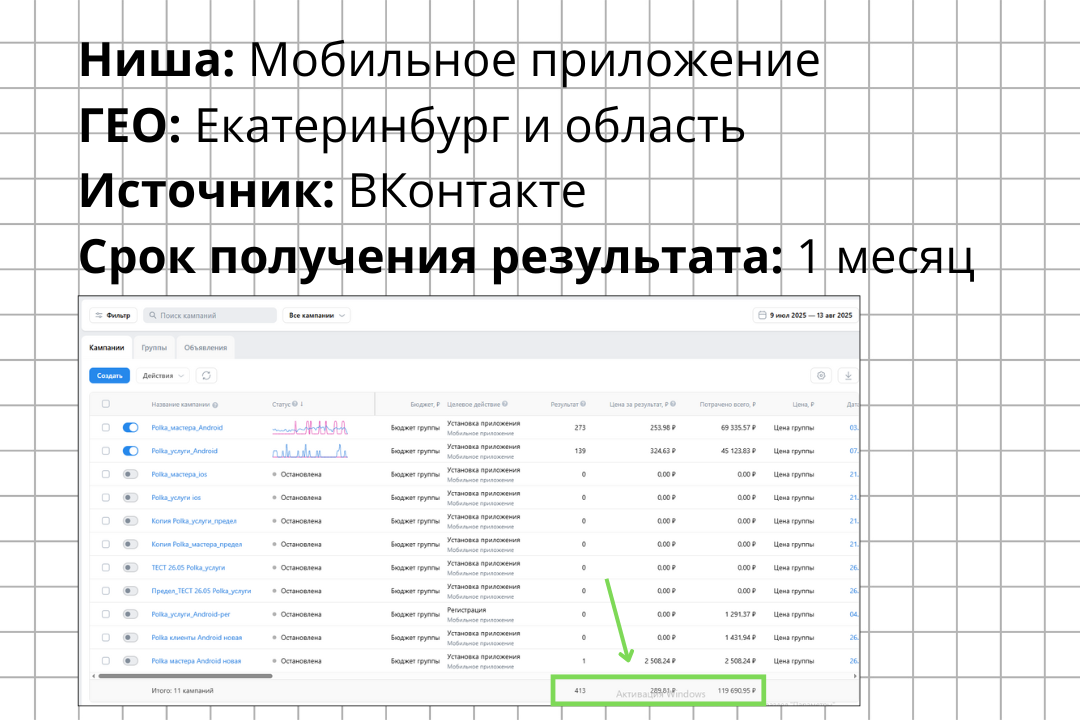Open campaign link Polka_услуги_Android
Screen dimensions: 1080x720
pos(184,451)
